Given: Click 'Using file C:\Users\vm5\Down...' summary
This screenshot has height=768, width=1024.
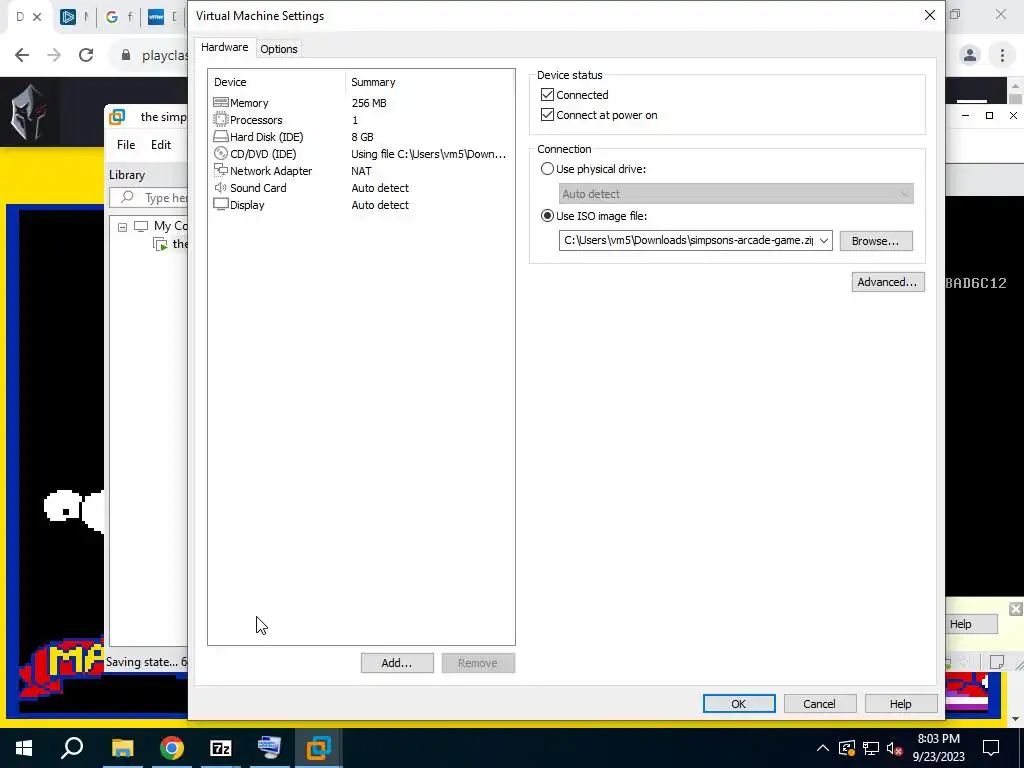Looking at the screenshot, I should 428,153.
